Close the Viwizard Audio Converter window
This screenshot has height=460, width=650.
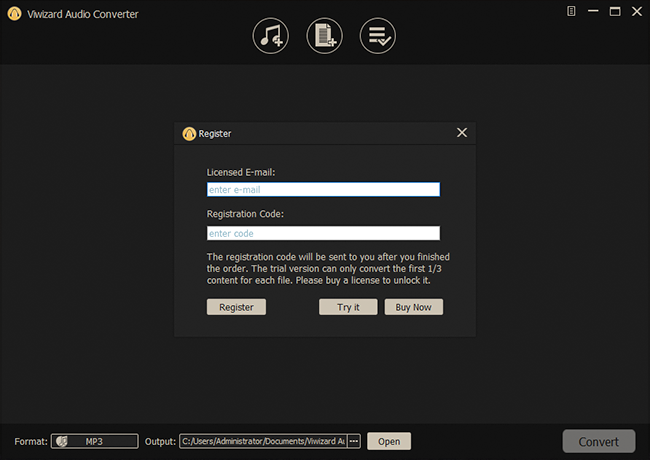pos(637,11)
